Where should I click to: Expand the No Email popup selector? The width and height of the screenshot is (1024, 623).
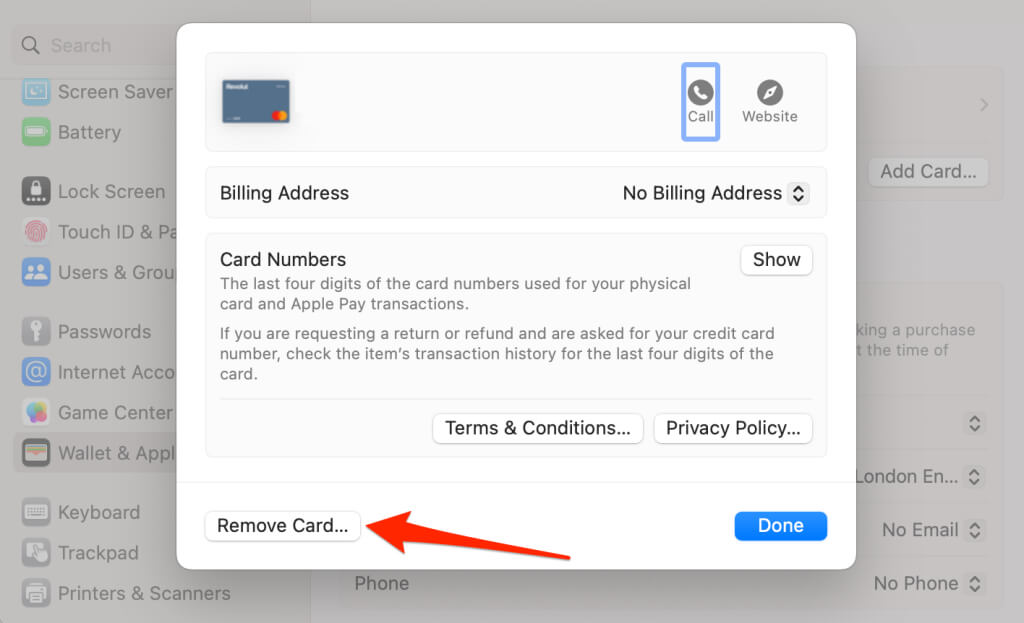pos(933,530)
